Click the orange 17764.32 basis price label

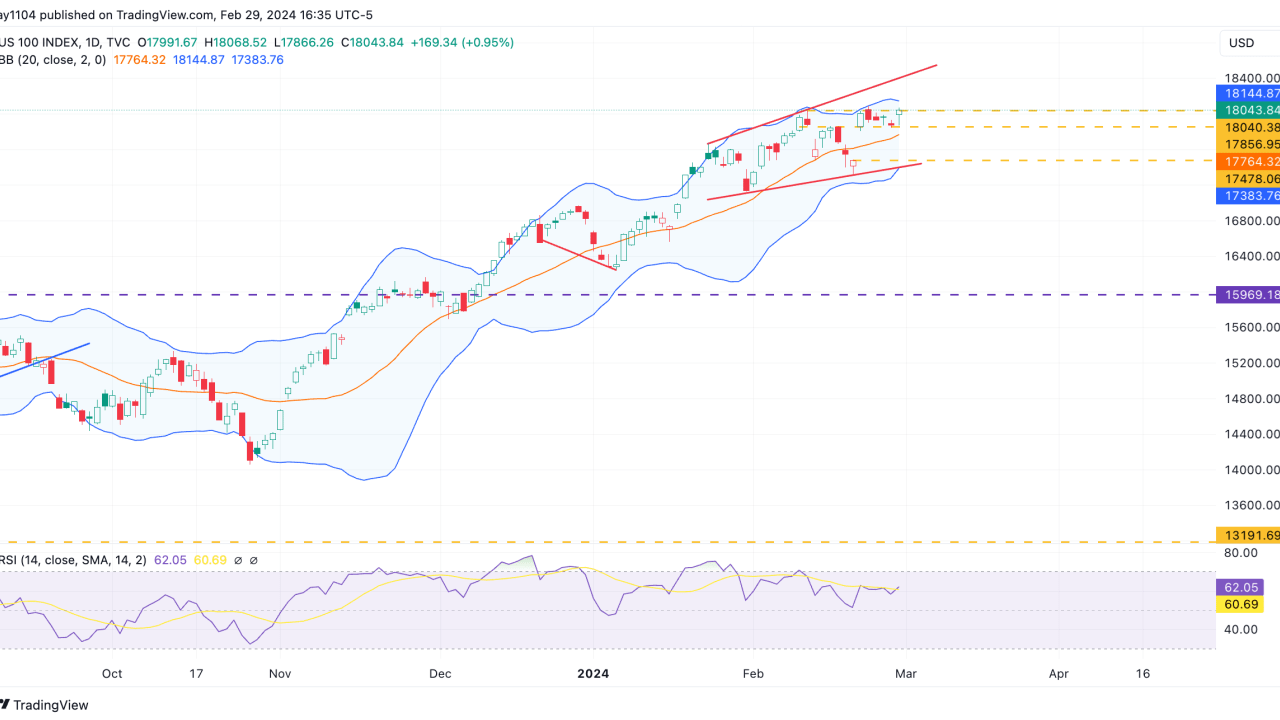[1247, 161]
